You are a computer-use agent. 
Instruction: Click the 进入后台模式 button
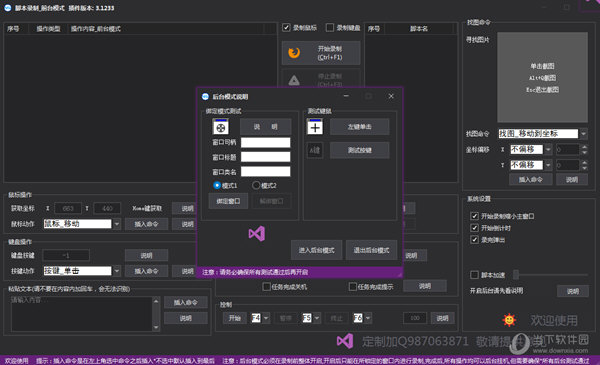(316, 250)
